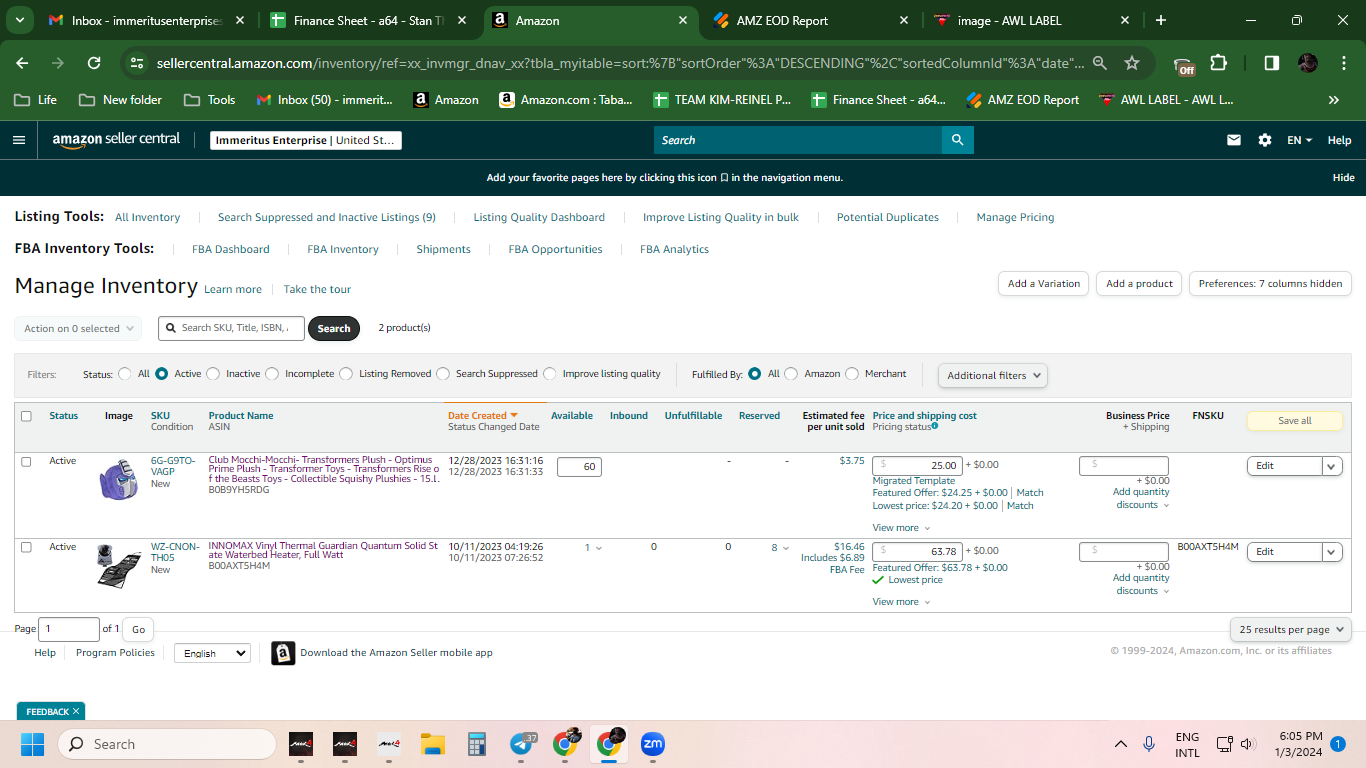Image resolution: width=1366 pixels, height=768 pixels.
Task: Click the SKU, Title, ISBN search field
Action: pos(231,328)
